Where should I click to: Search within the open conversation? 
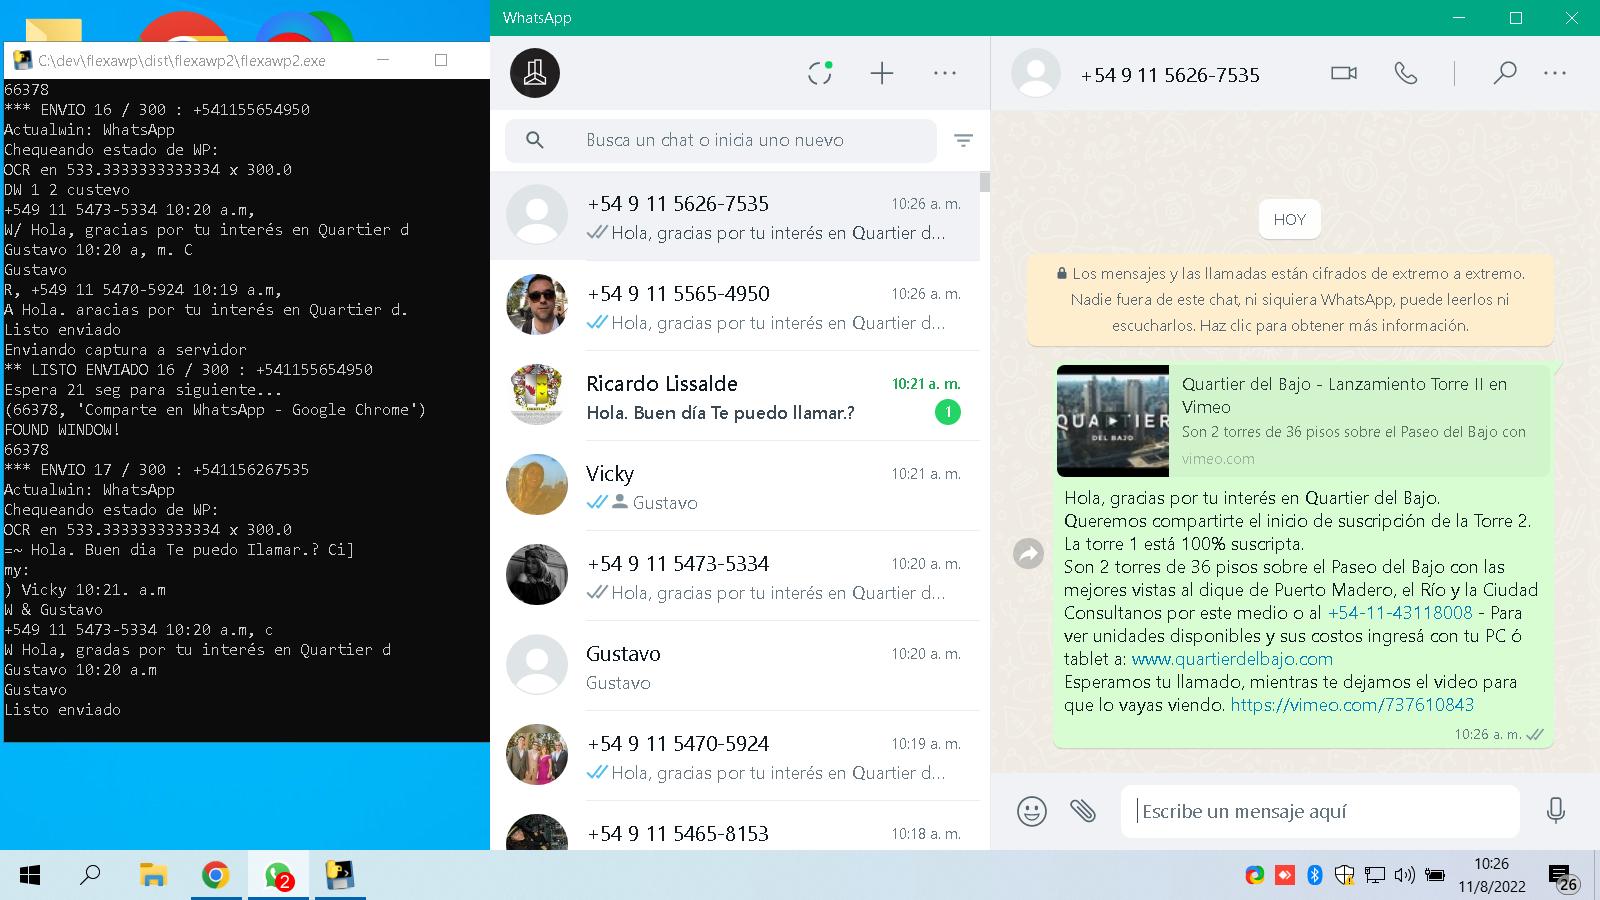coord(1504,73)
